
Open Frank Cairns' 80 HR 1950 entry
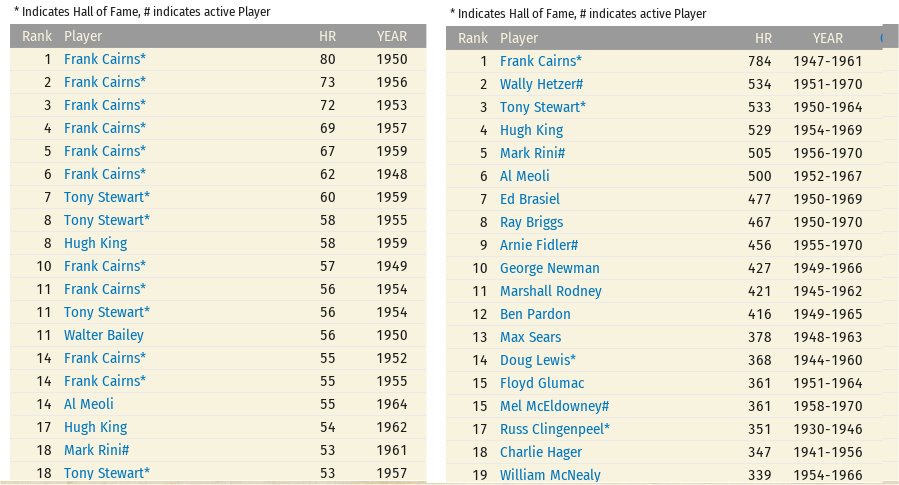pos(104,59)
